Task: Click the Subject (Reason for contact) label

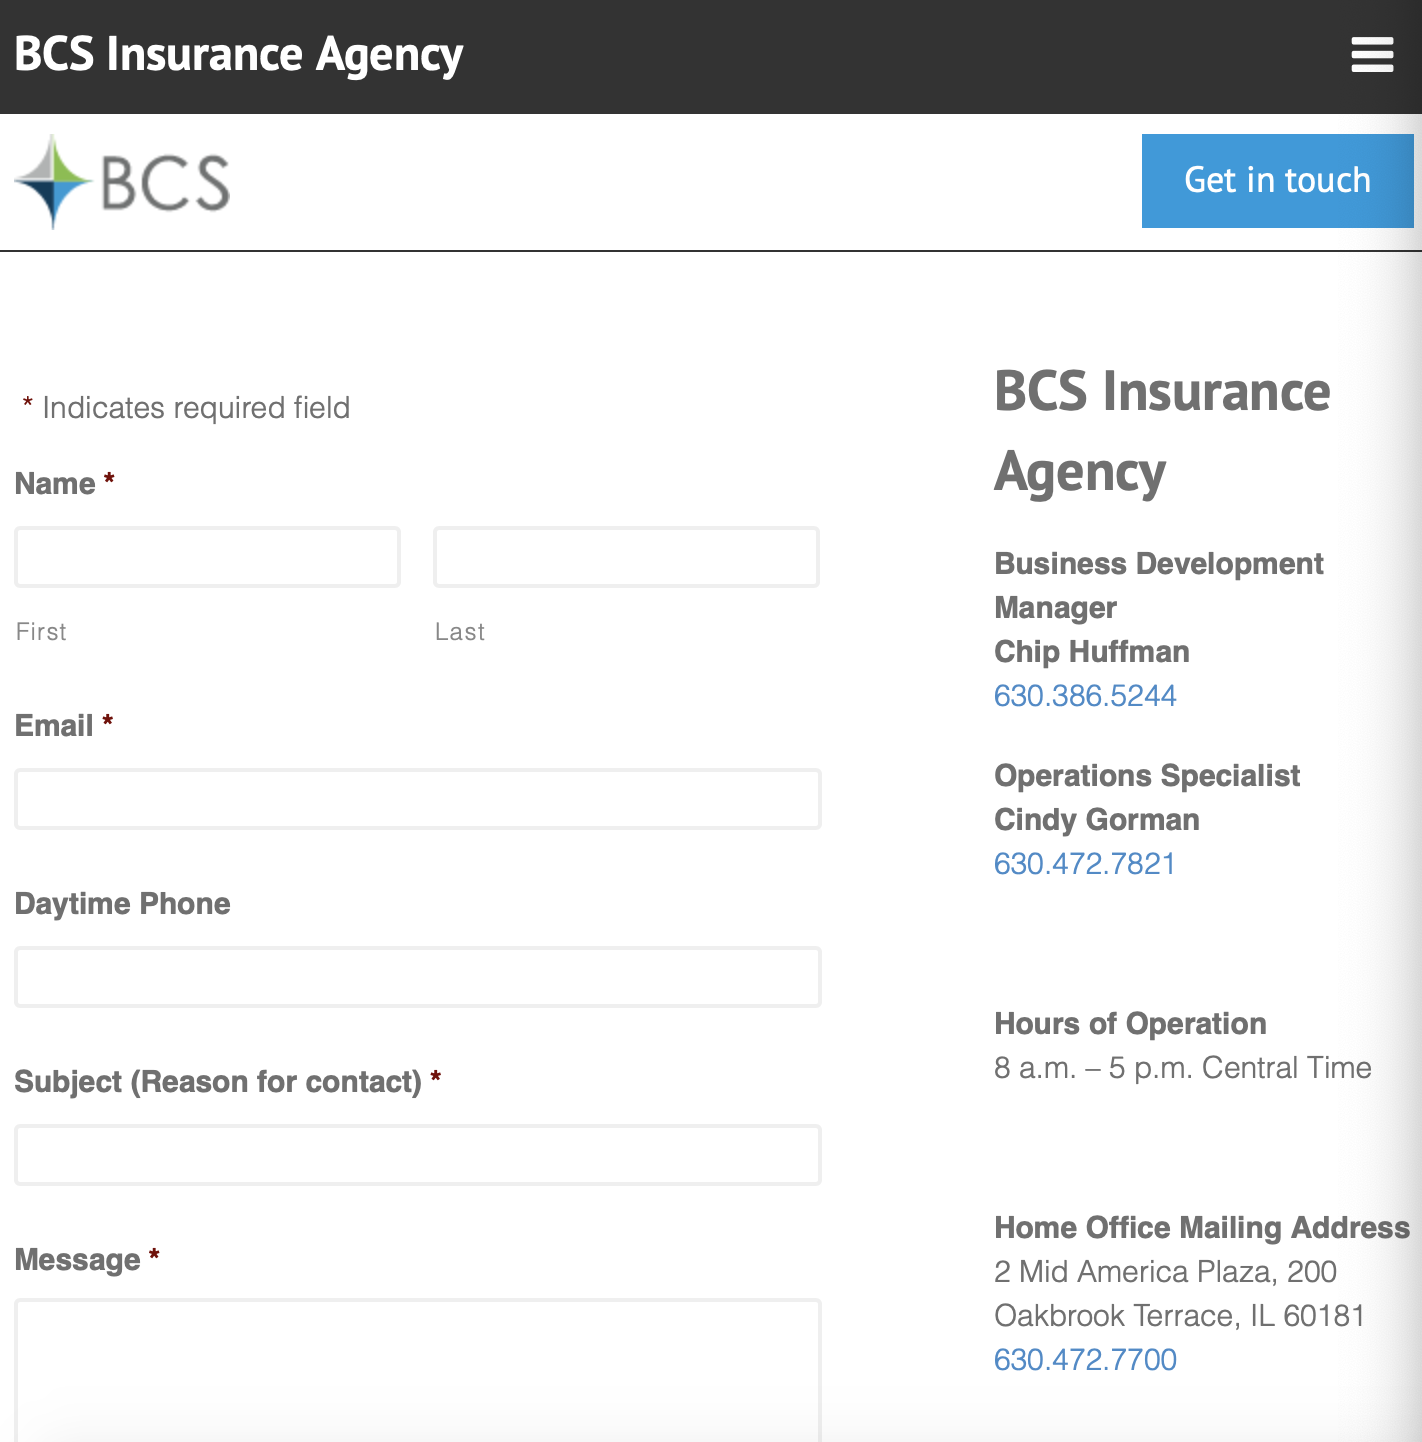Action: 228,1082
